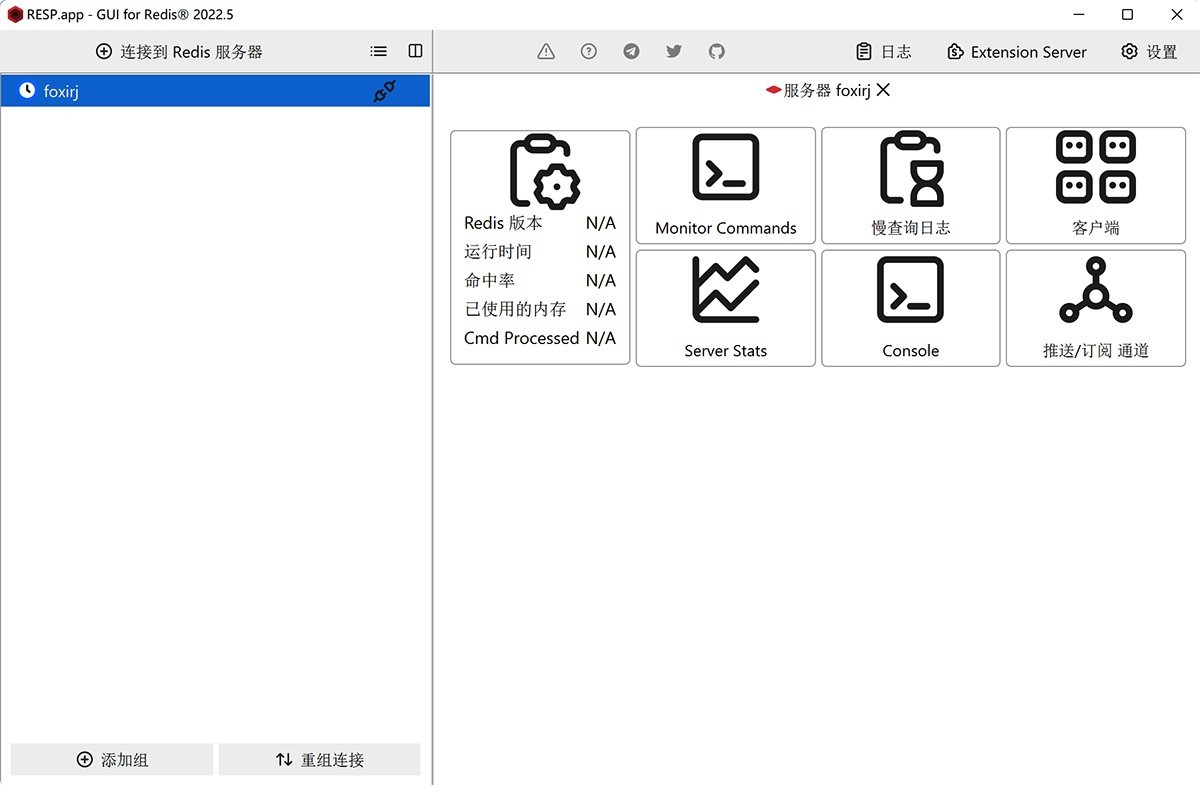
Task: Click the Twitter icon
Action: pyautogui.click(x=673, y=51)
